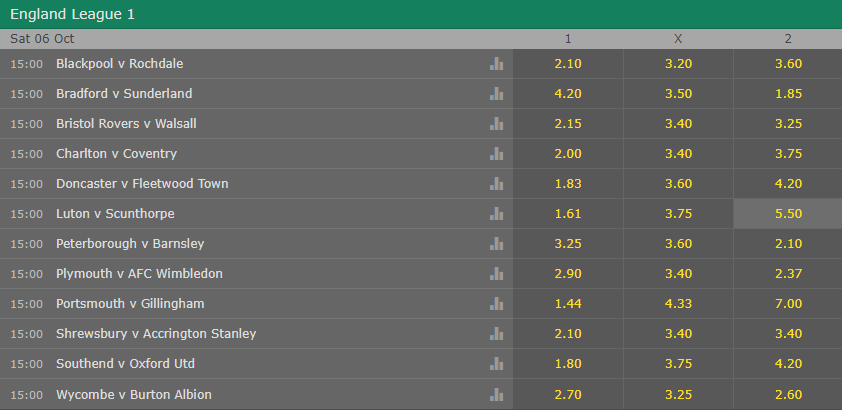Screen dimensions: 842x410
Task: Open stats icon for Blackpool v Rochdale
Action: point(496,64)
